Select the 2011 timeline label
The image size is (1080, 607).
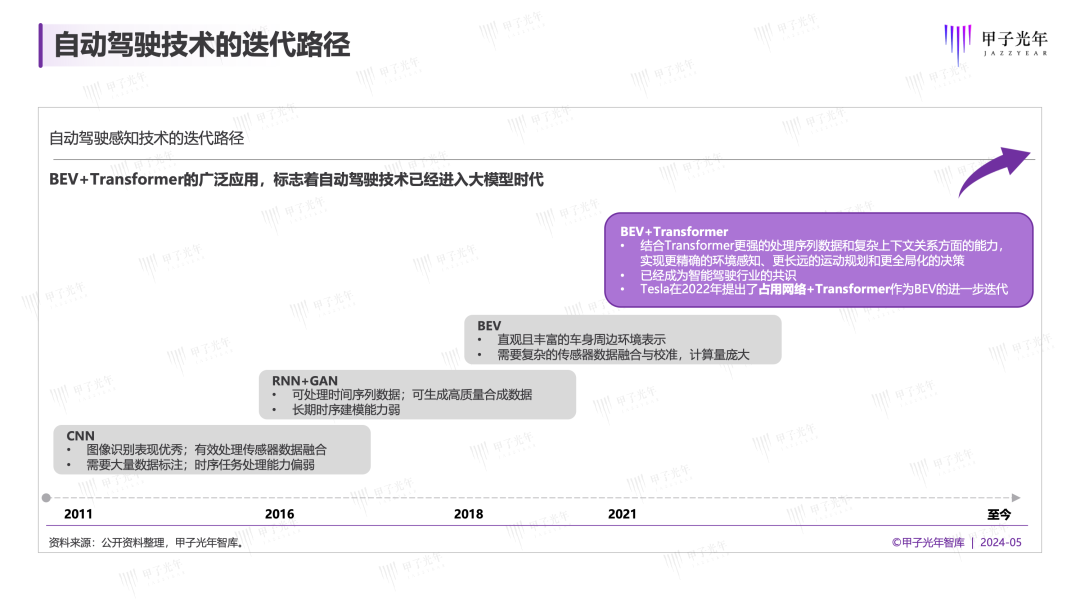tap(78, 514)
